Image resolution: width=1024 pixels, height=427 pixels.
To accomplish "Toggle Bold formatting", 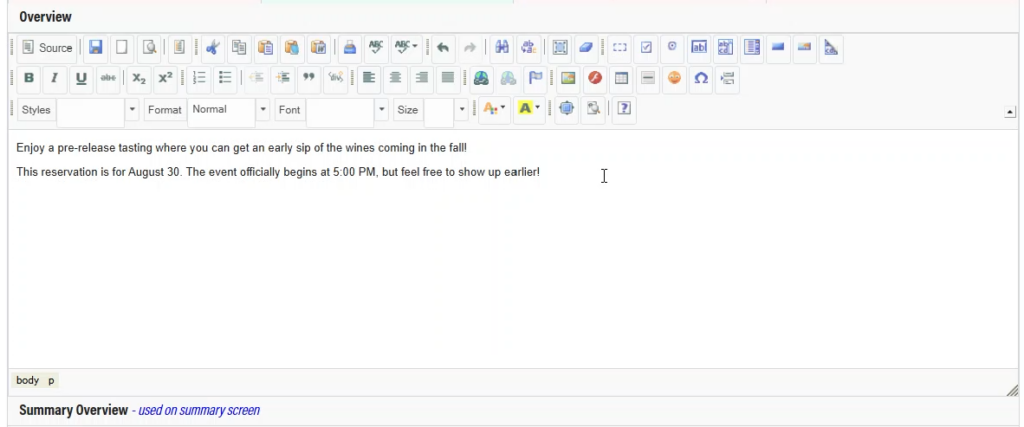I will tap(28, 78).
